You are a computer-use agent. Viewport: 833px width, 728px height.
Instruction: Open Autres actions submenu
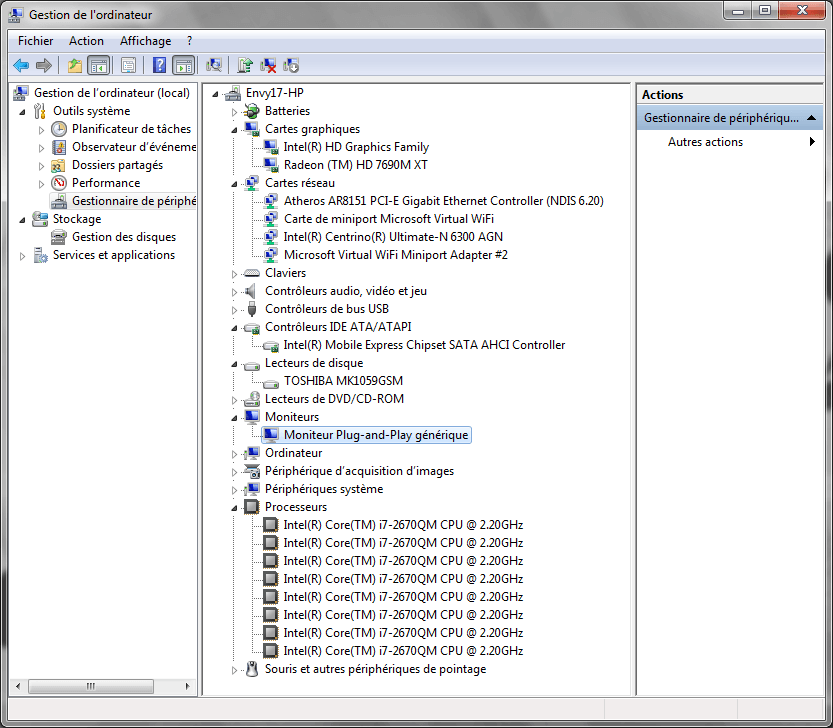coord(705,142)
